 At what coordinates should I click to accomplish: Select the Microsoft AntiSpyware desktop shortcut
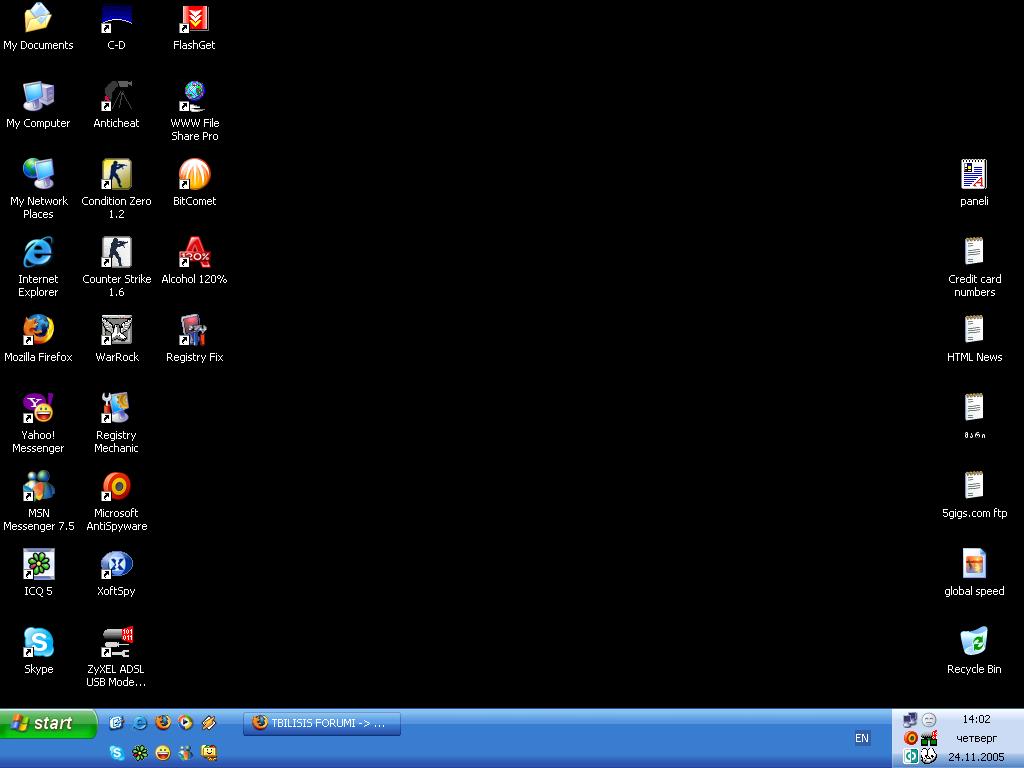click(116, 501)
